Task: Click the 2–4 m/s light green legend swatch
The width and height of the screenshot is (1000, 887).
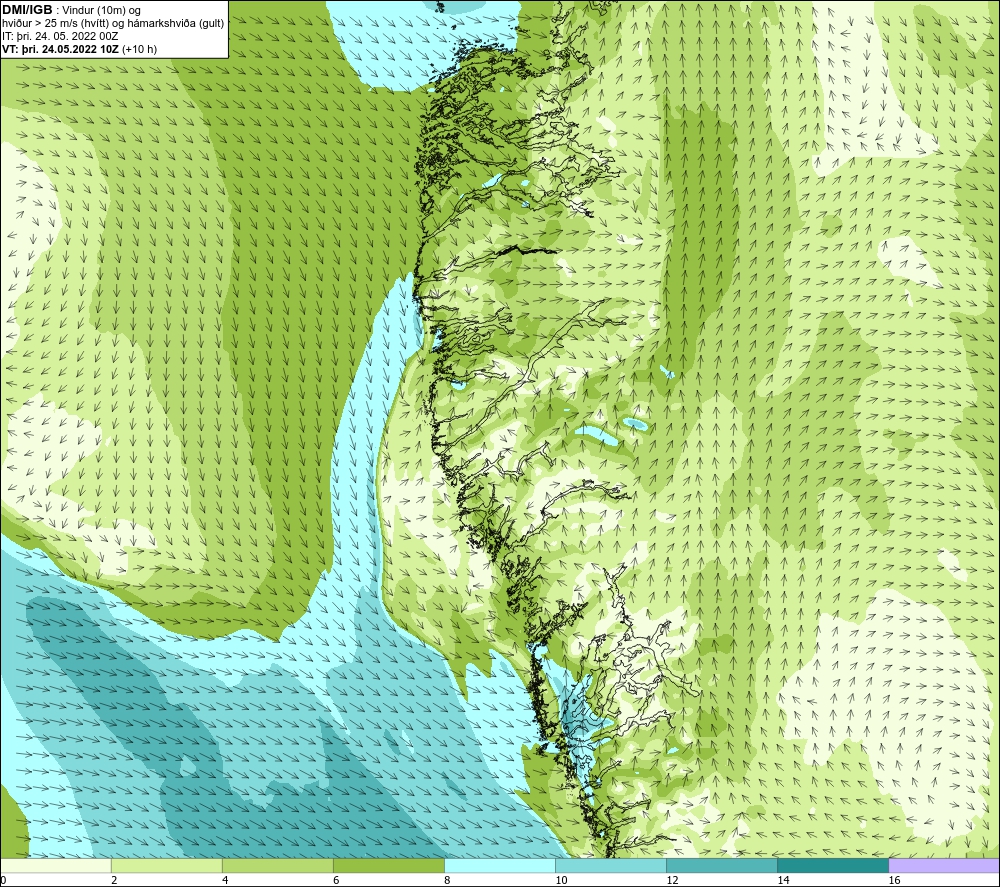Action: pyautogui.click(x=166, y=866)
